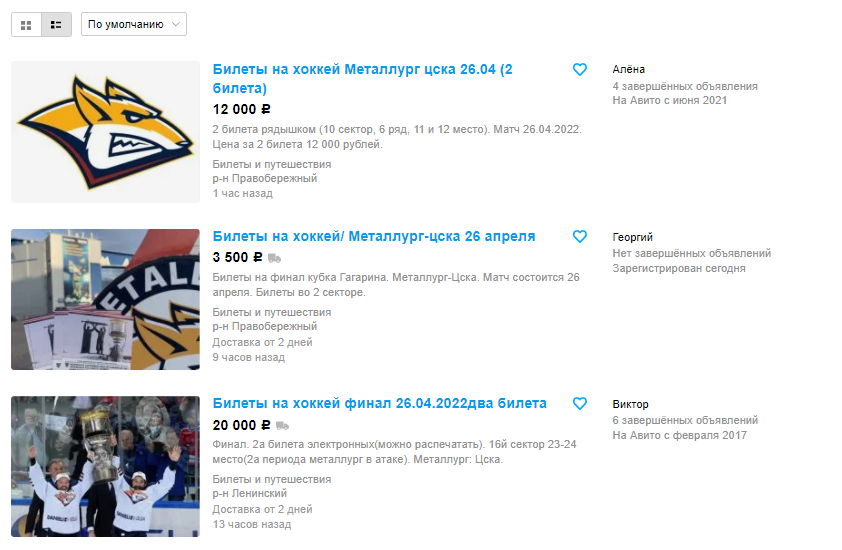This screenshot has width=842, height=550.
Task: View seller Георгий's profile
Action: pos(633,237)
